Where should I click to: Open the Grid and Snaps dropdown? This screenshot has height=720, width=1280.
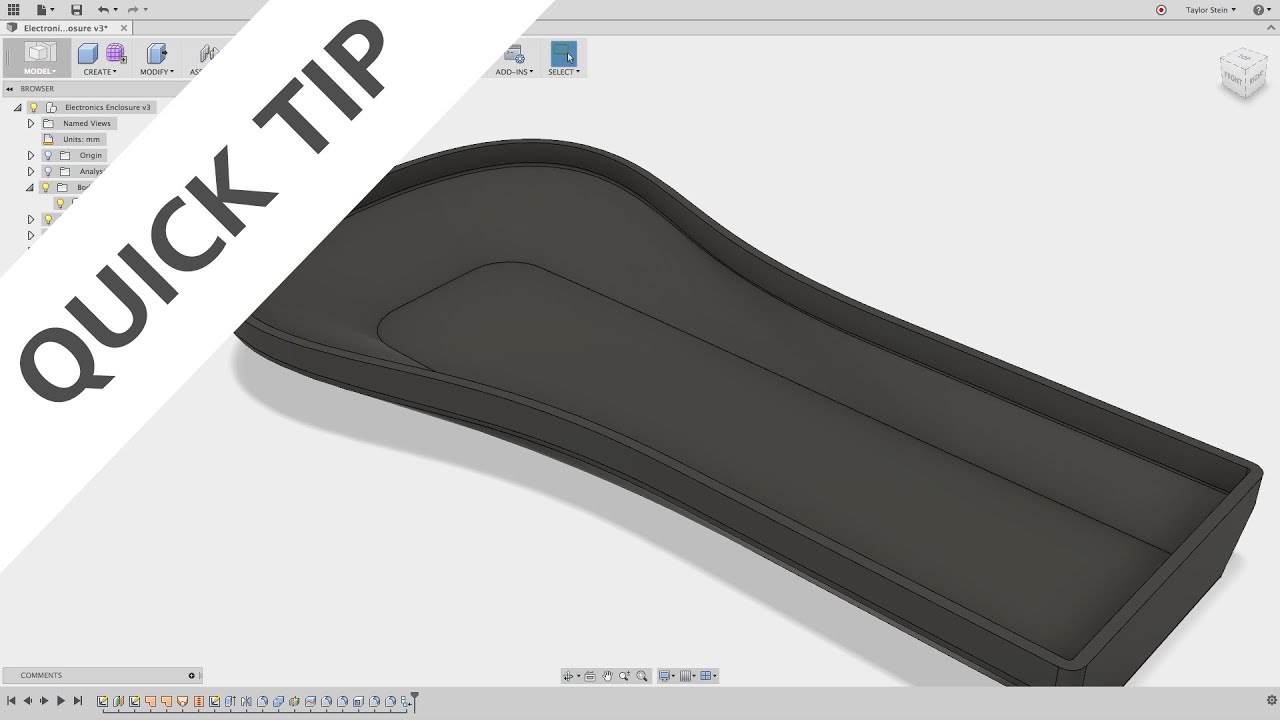[687, 676]
